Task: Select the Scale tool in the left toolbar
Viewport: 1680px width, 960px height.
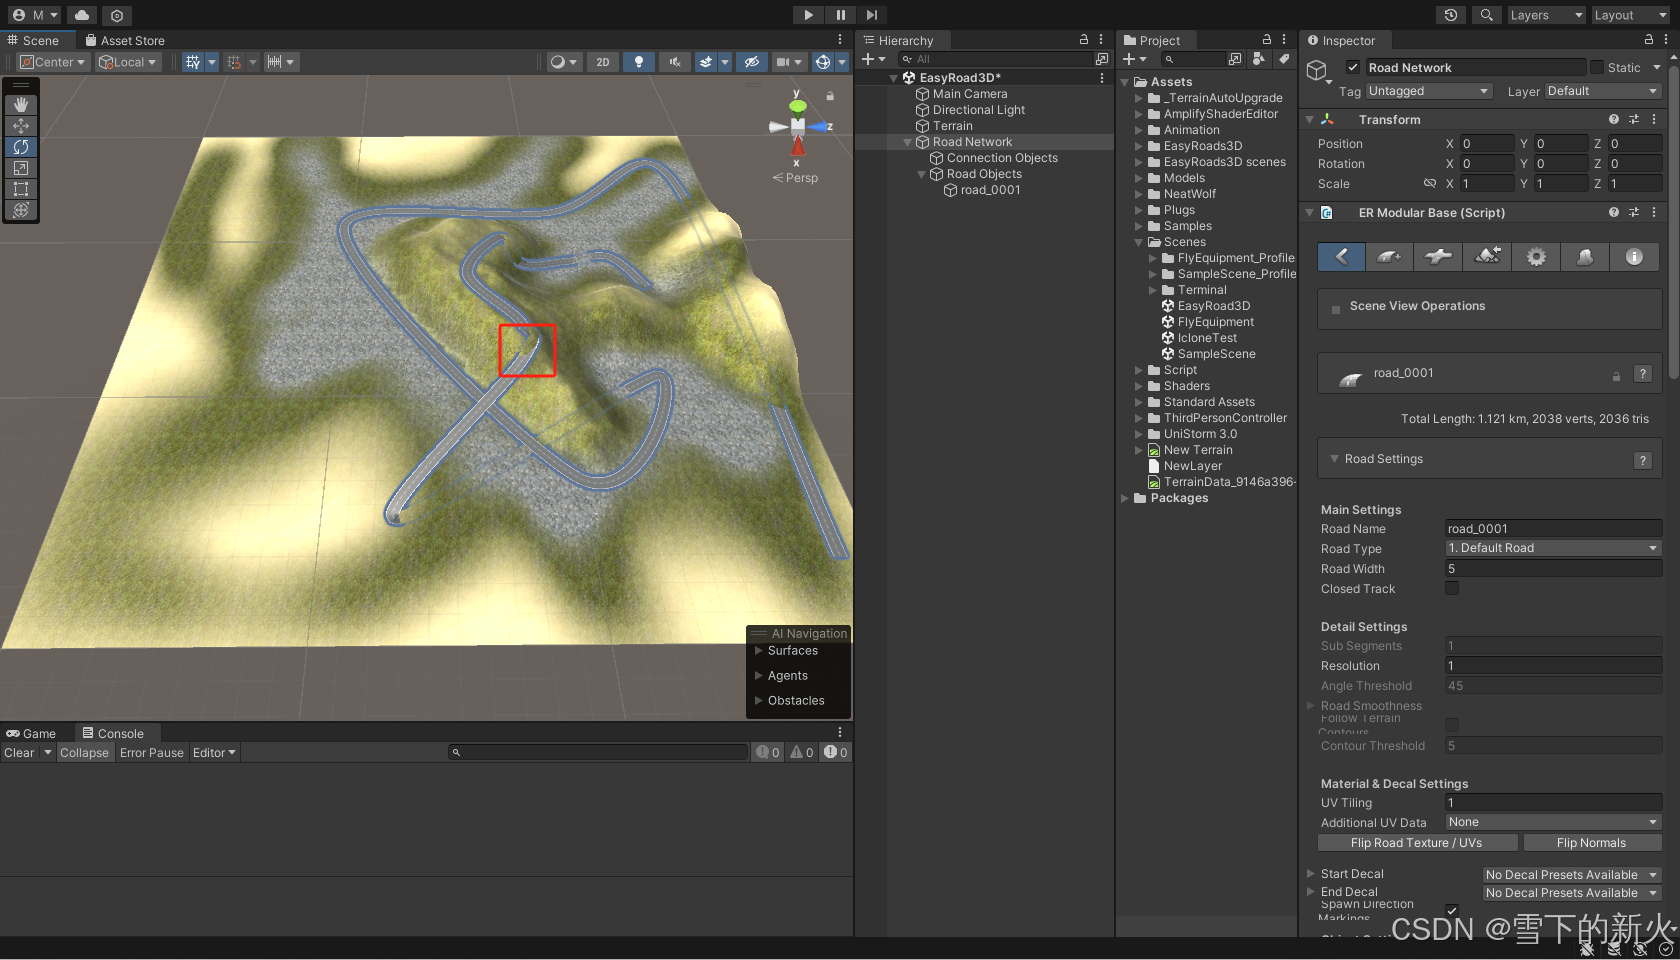Action: (x=21, y=168)
